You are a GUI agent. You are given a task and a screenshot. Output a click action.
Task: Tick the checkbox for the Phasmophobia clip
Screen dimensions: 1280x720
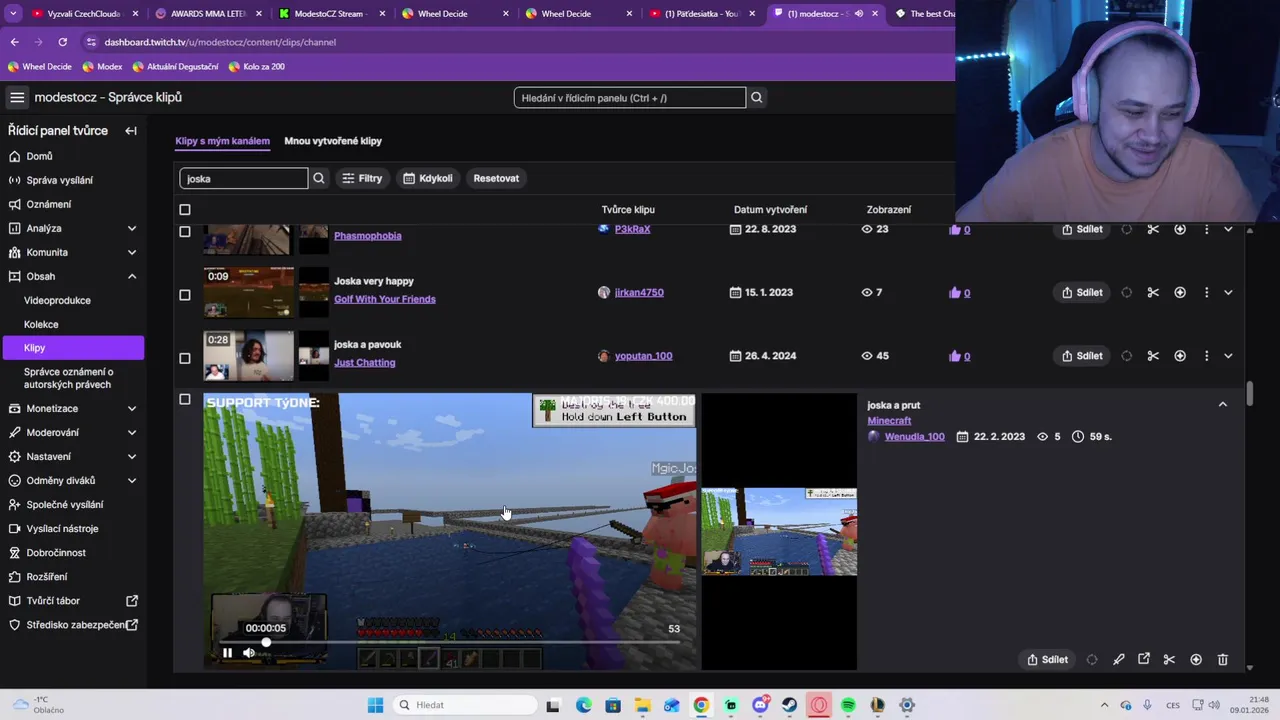tap(184, 231)
